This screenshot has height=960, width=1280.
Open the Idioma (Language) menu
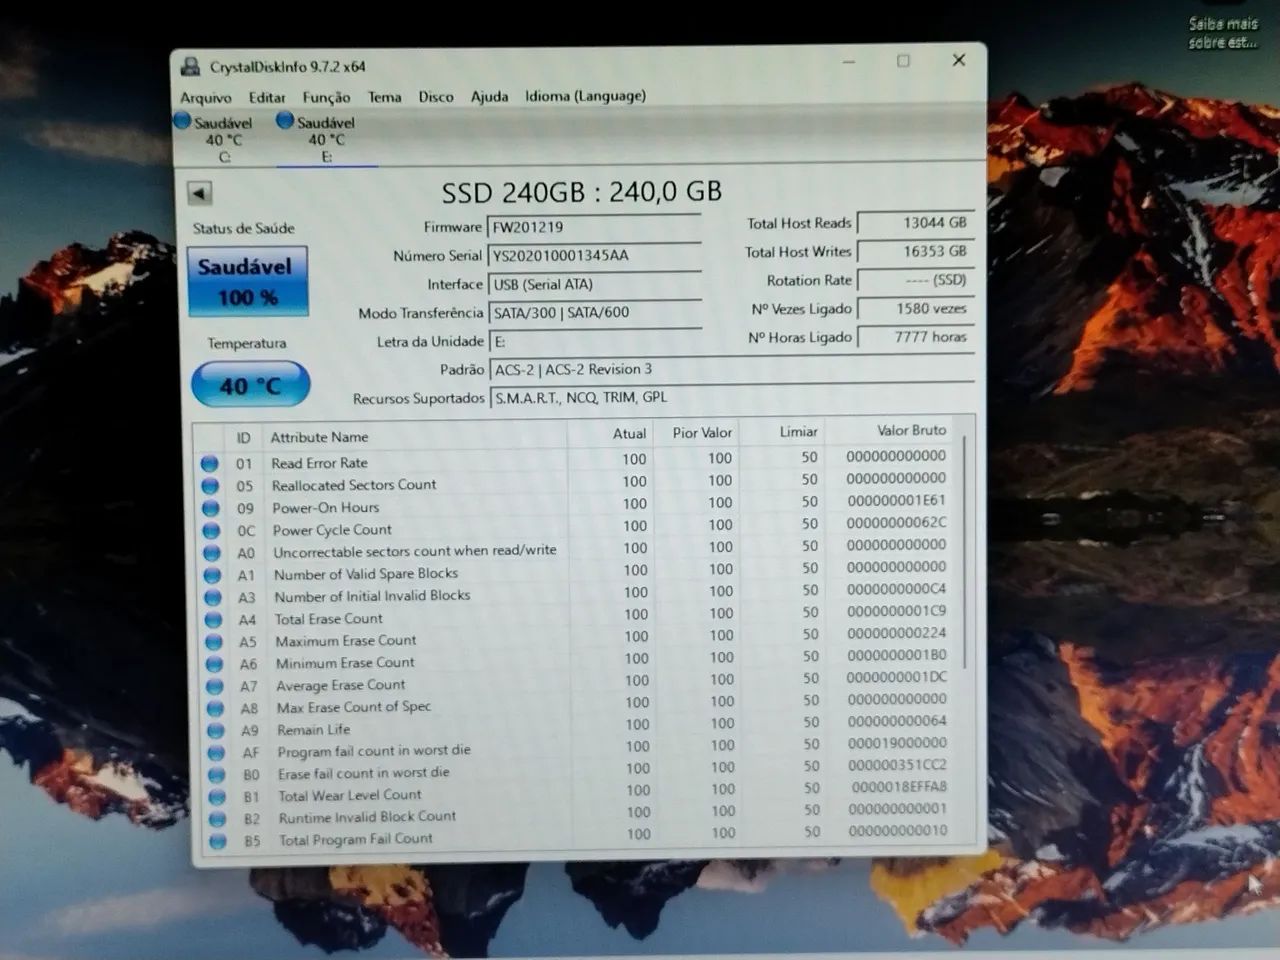click(x=586, y=96)
